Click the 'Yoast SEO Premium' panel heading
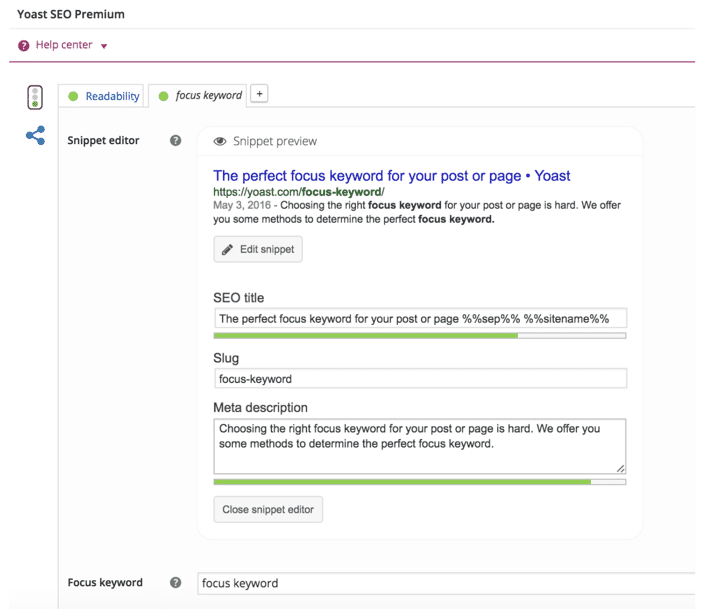704x615 pixels. tap(71, 14)
